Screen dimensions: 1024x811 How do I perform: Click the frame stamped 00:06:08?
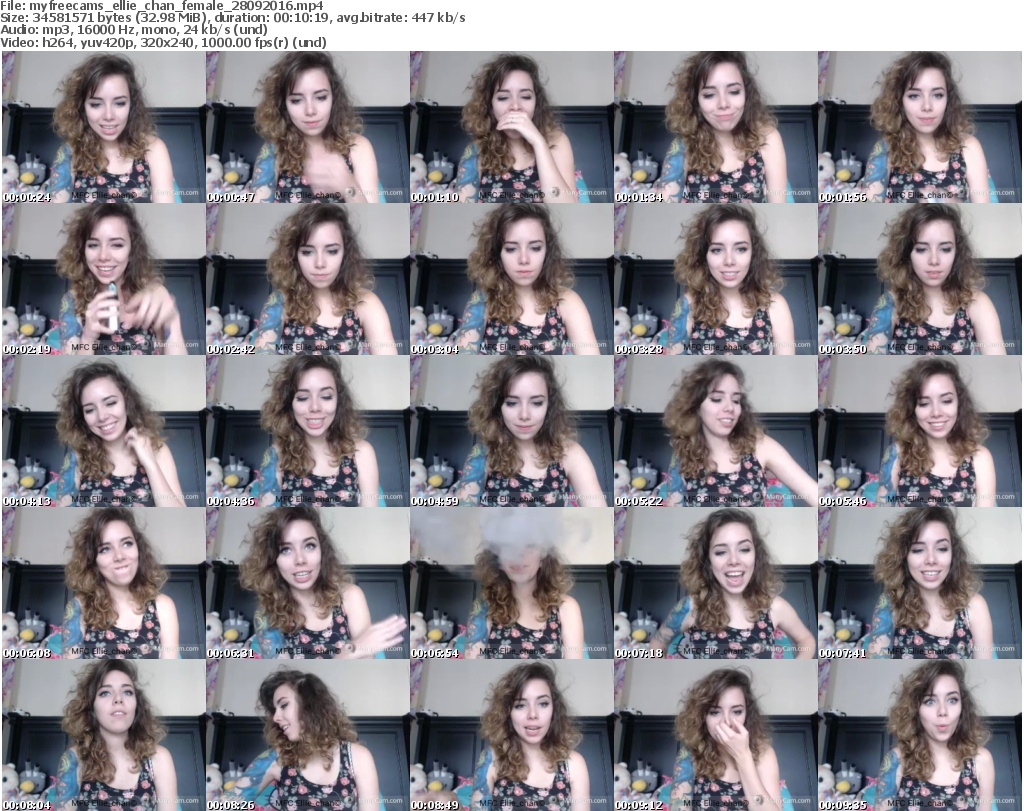coord(104,583)
